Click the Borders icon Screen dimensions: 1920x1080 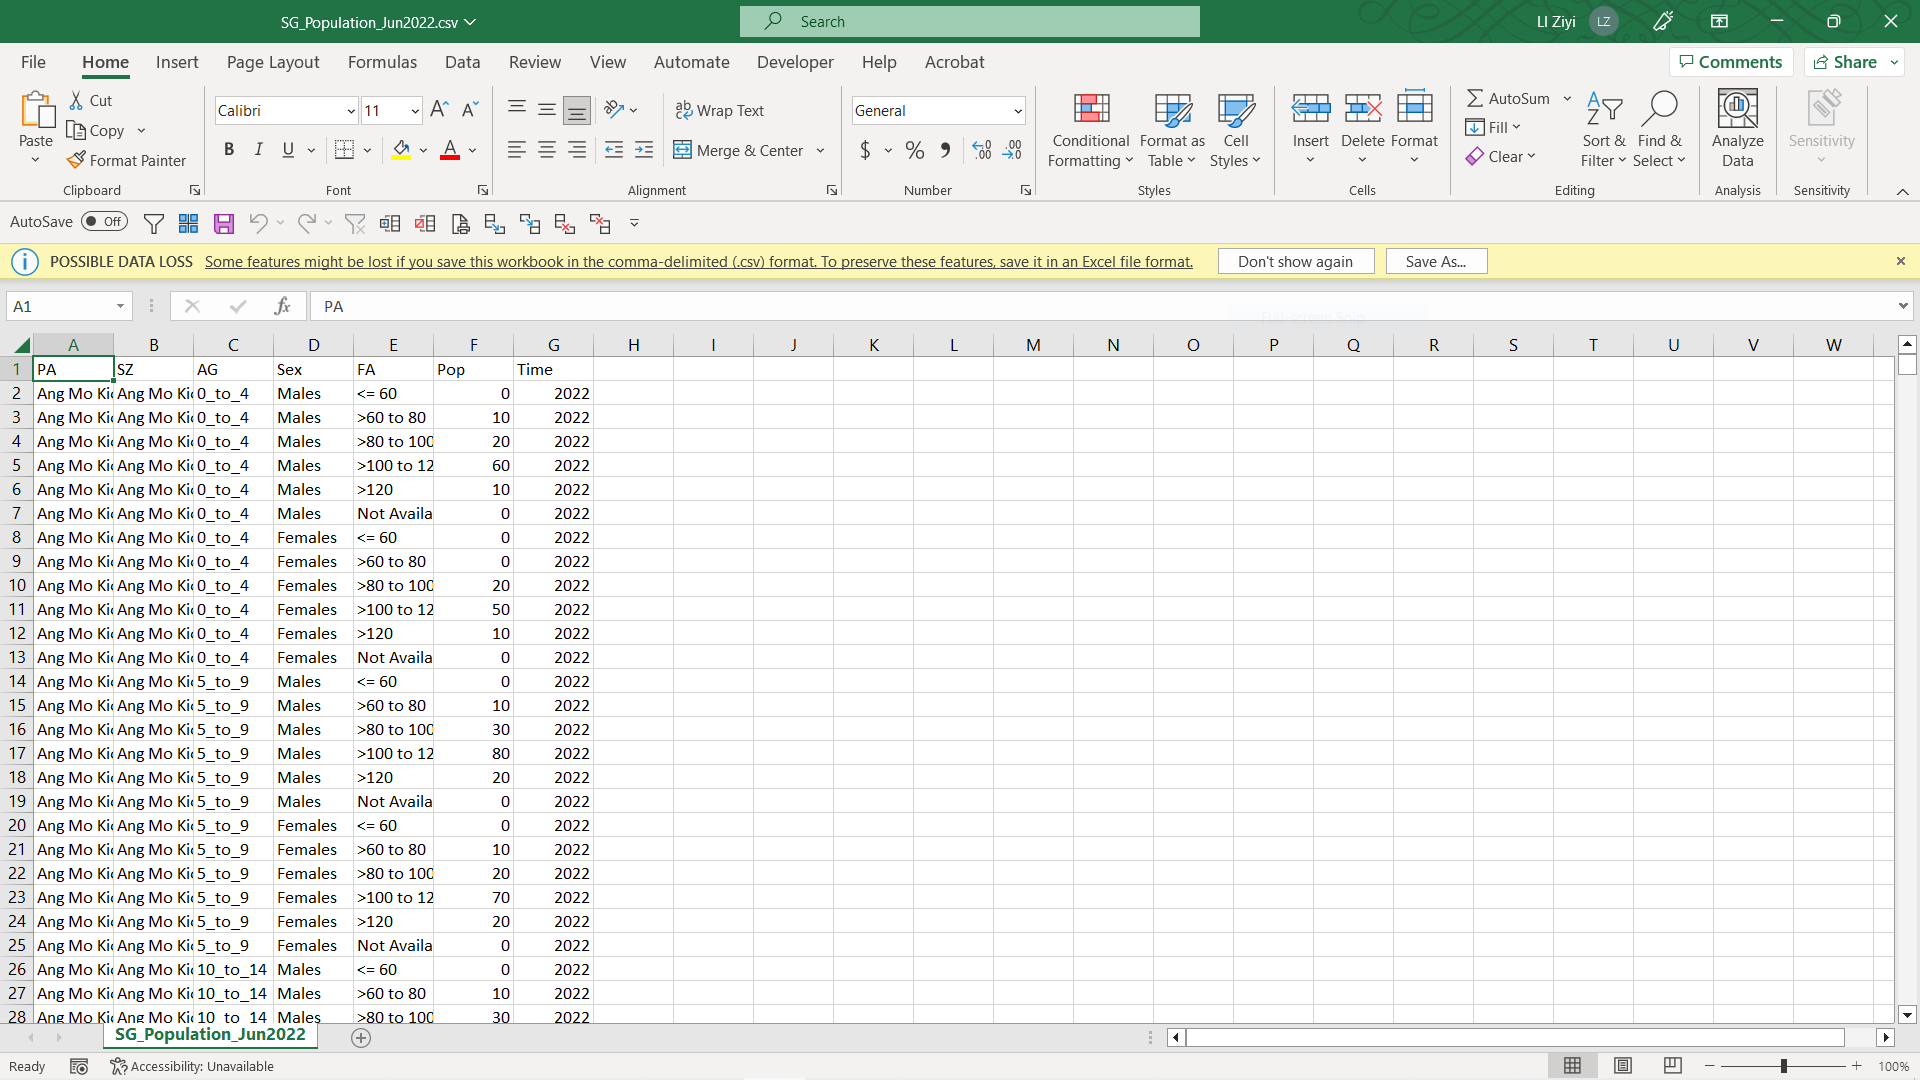(x=344, y=150)
